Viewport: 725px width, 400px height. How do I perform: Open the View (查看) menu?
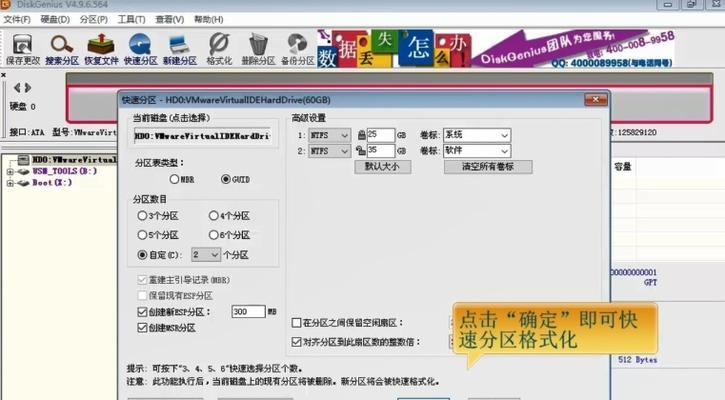point(170,19)
